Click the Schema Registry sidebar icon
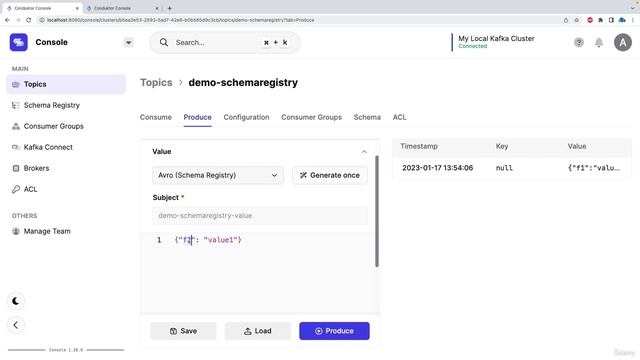This screenshot has height=360, width=640. [16, 105]
